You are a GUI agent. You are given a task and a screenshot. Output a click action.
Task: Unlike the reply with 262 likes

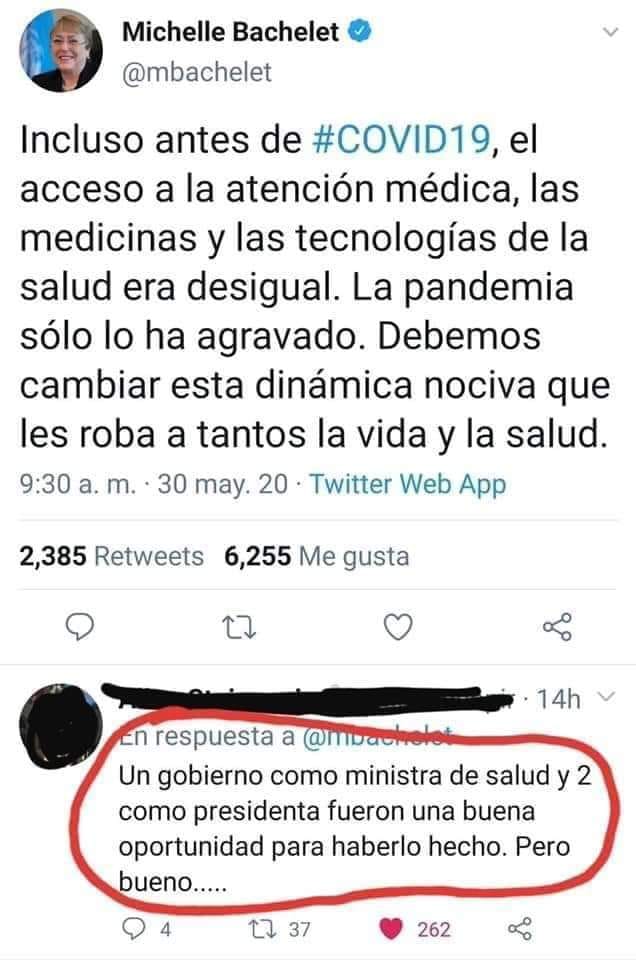click(x=391, y=929)
